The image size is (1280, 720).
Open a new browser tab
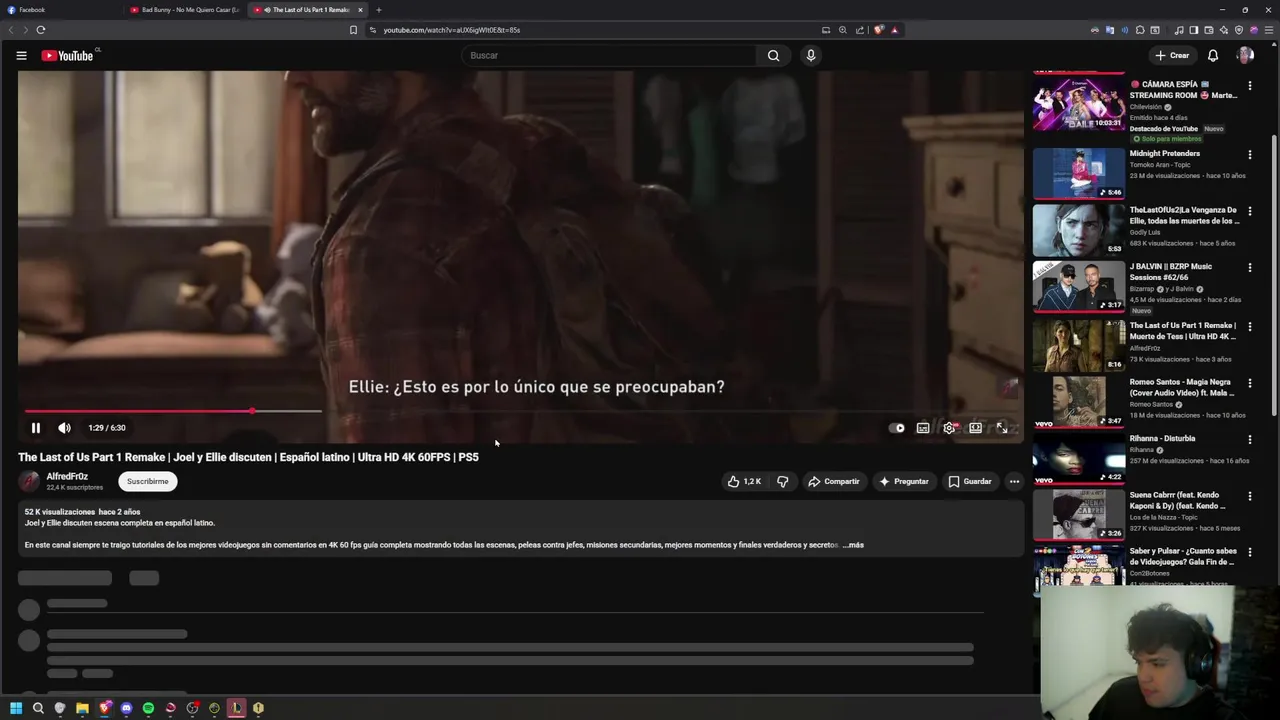coord(379,10)
